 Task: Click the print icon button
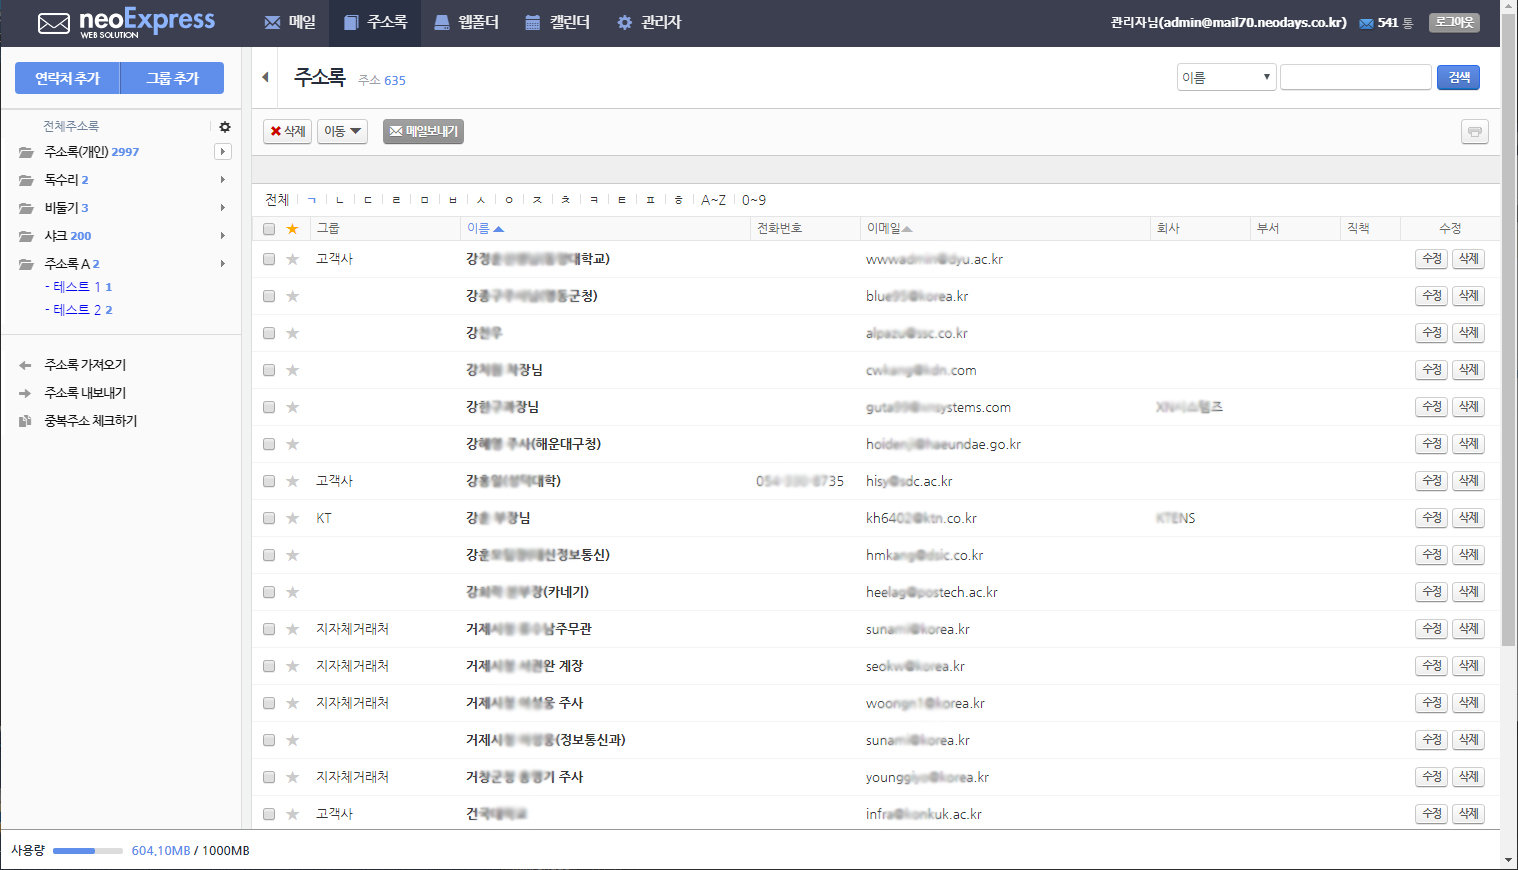click(1475, 132)
